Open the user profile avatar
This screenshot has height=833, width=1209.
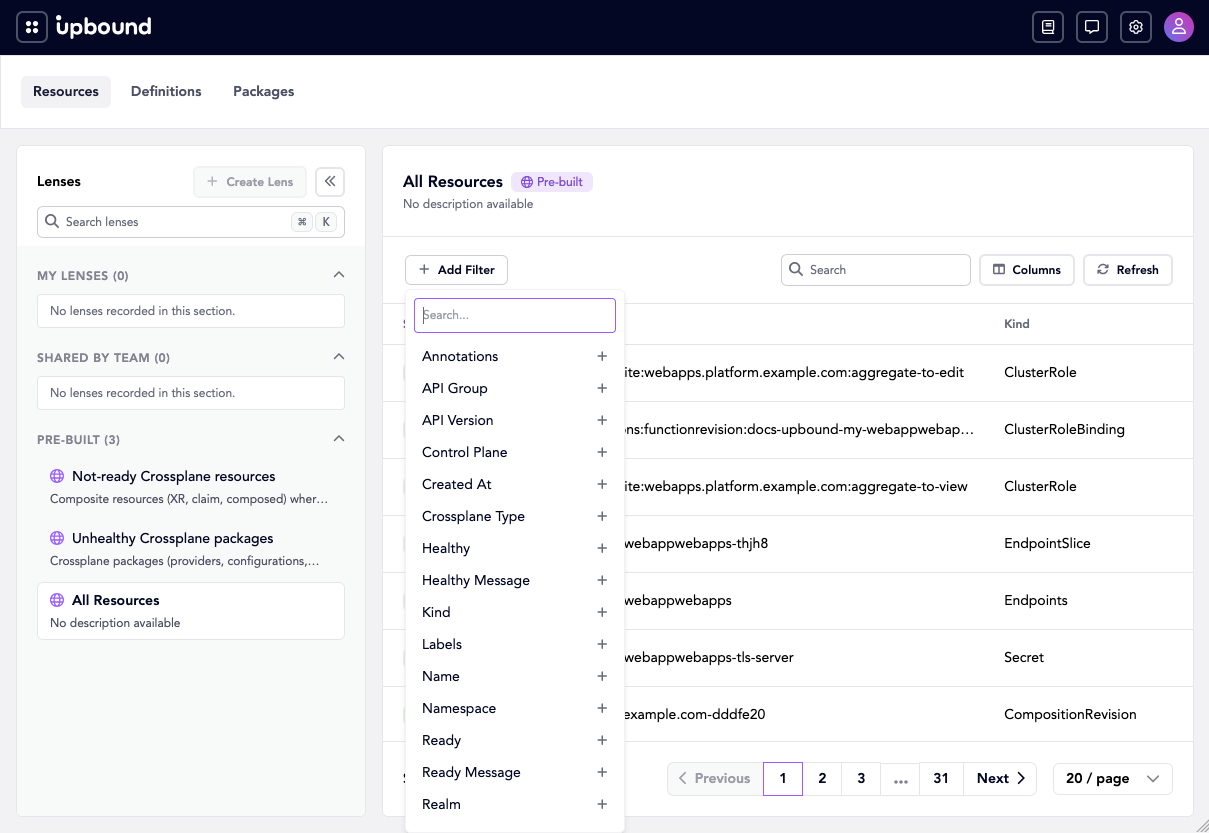pyautogui.click(x=1179, y=27)
